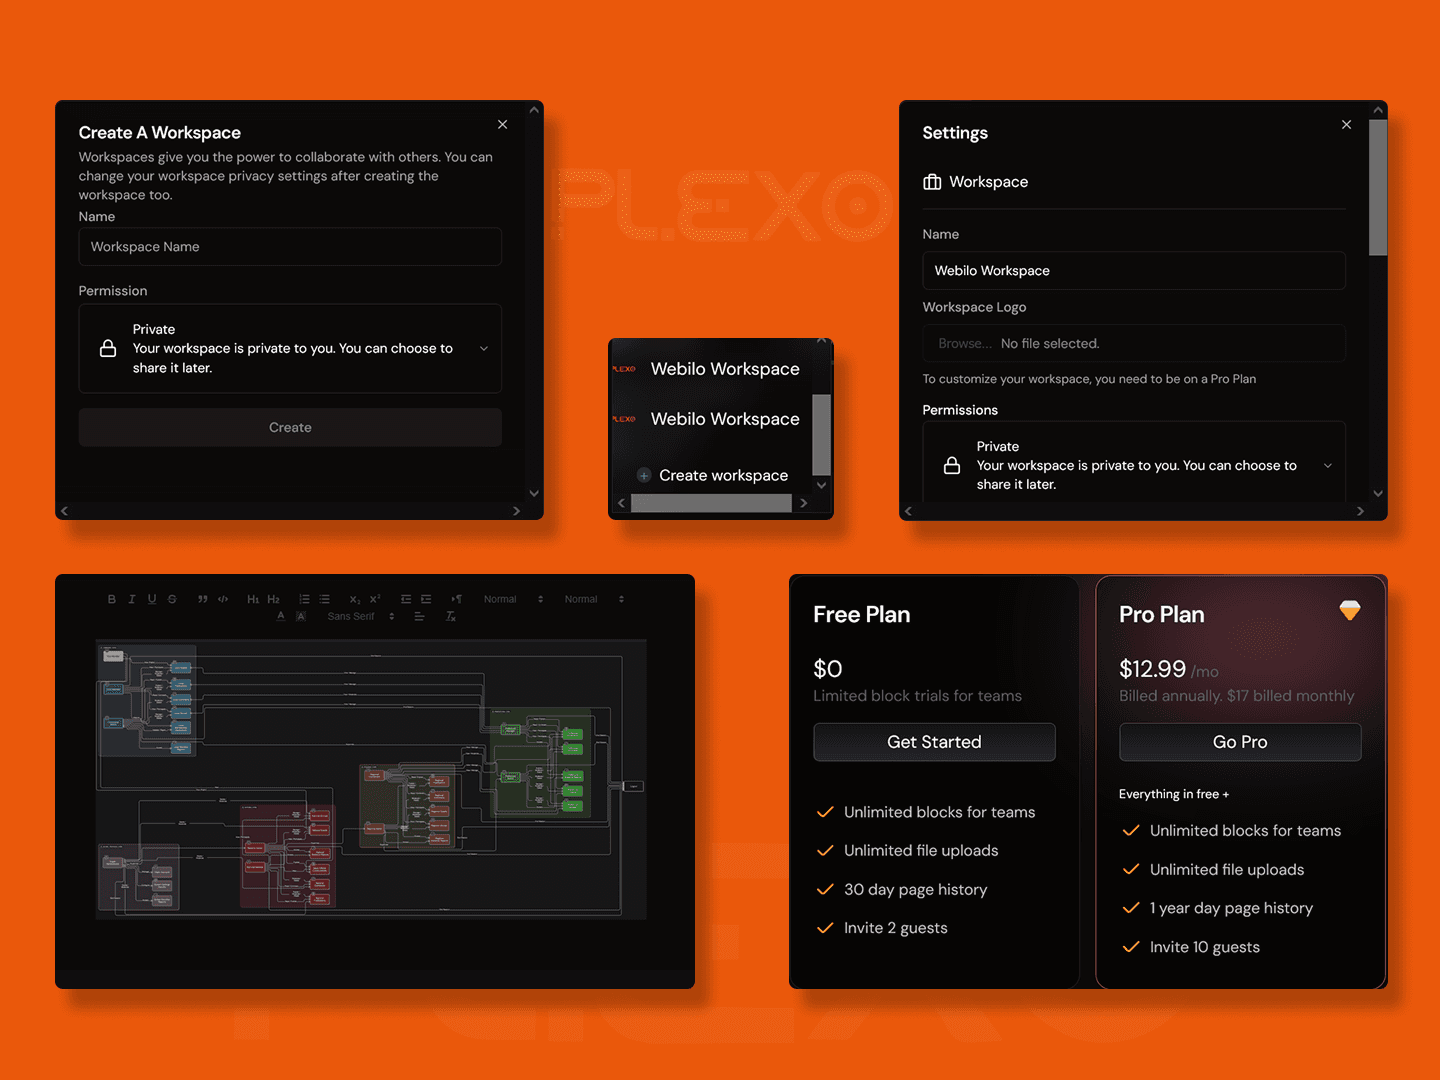Screen dimensions: 1440x1080
Task: Click Get Started on the Free Plan
Action: pos(934,742)
